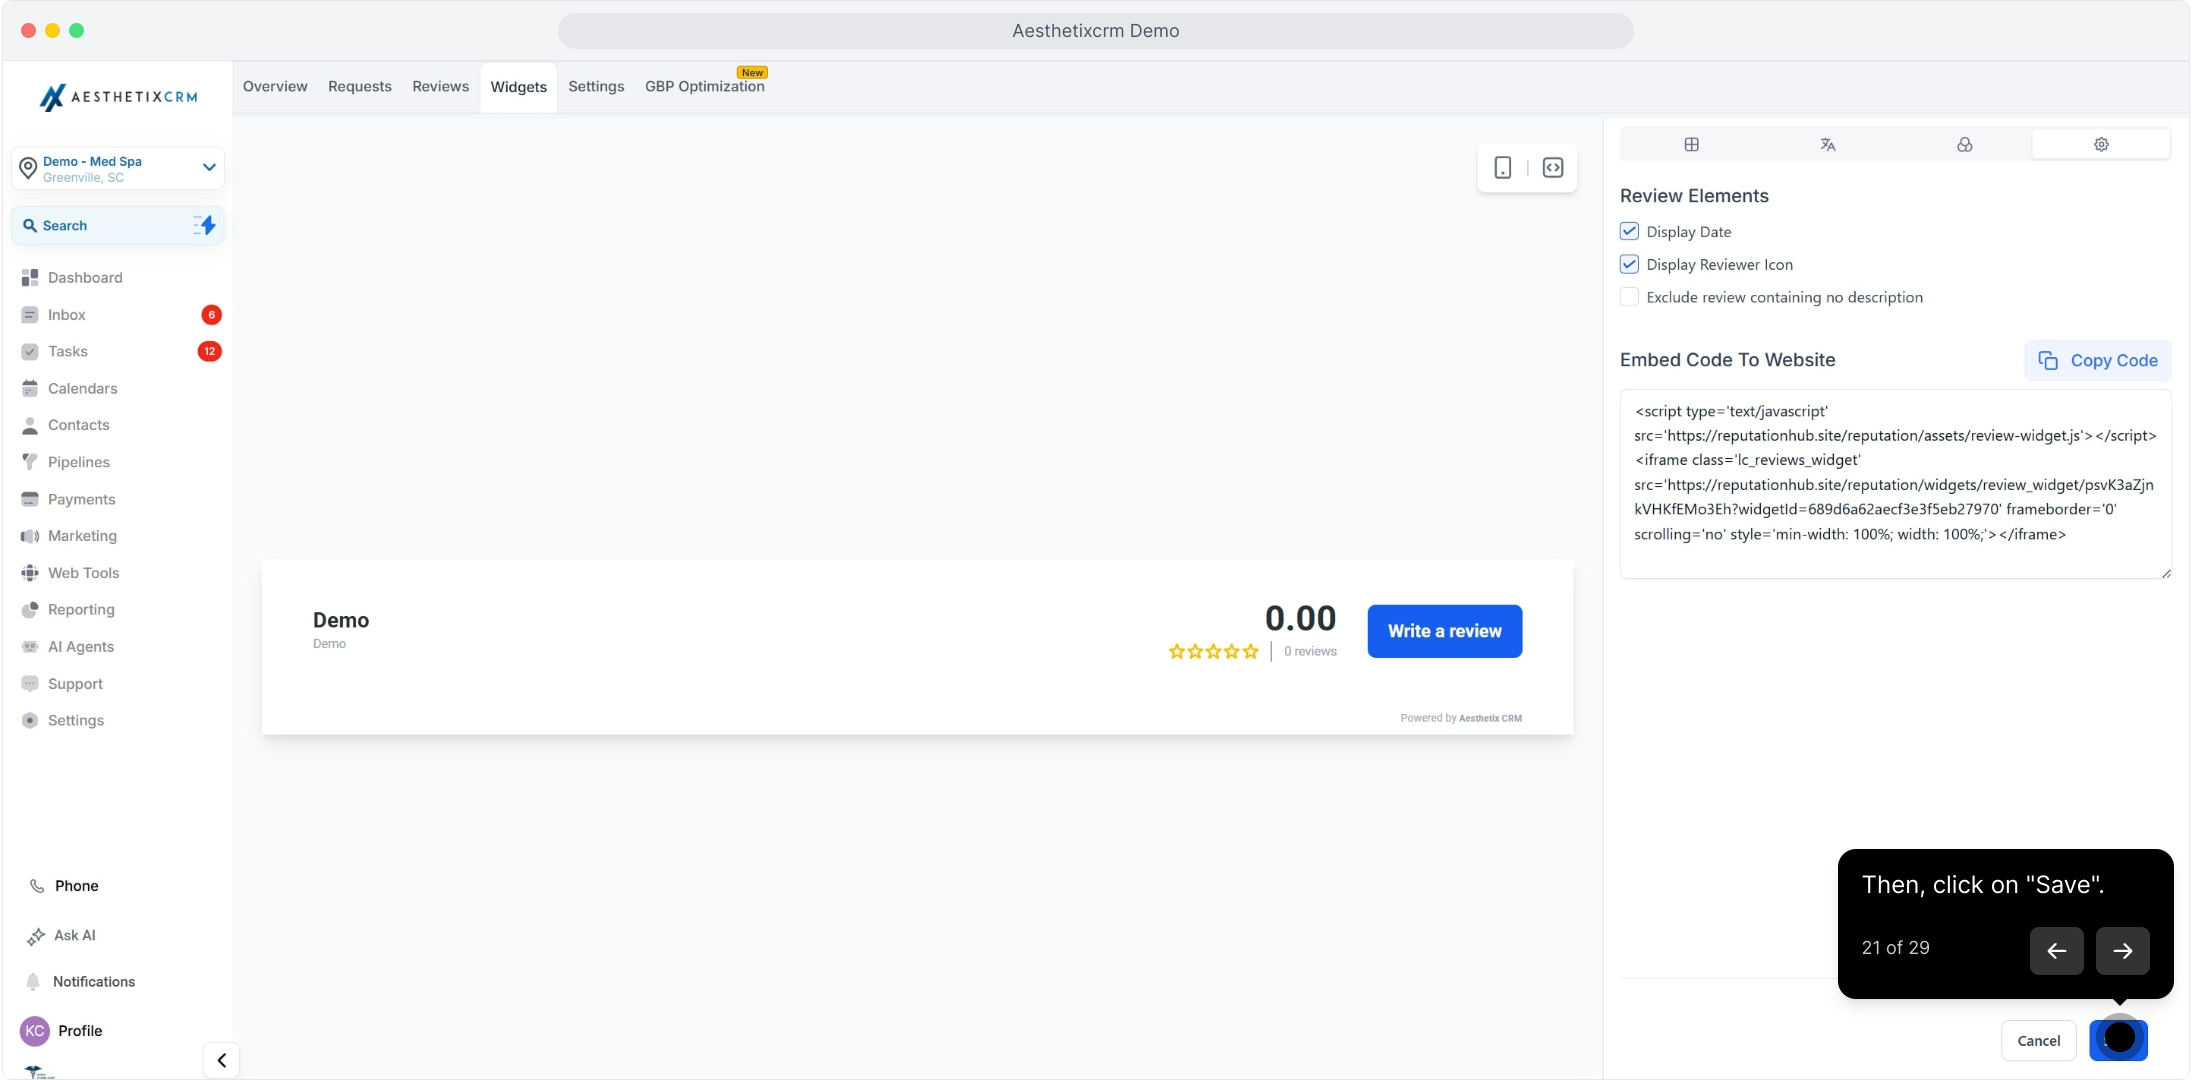The width and height of the screenshot is (2192, 1080).
Task: Click the Contacts person icon
Action: click(x=30, y=425)
